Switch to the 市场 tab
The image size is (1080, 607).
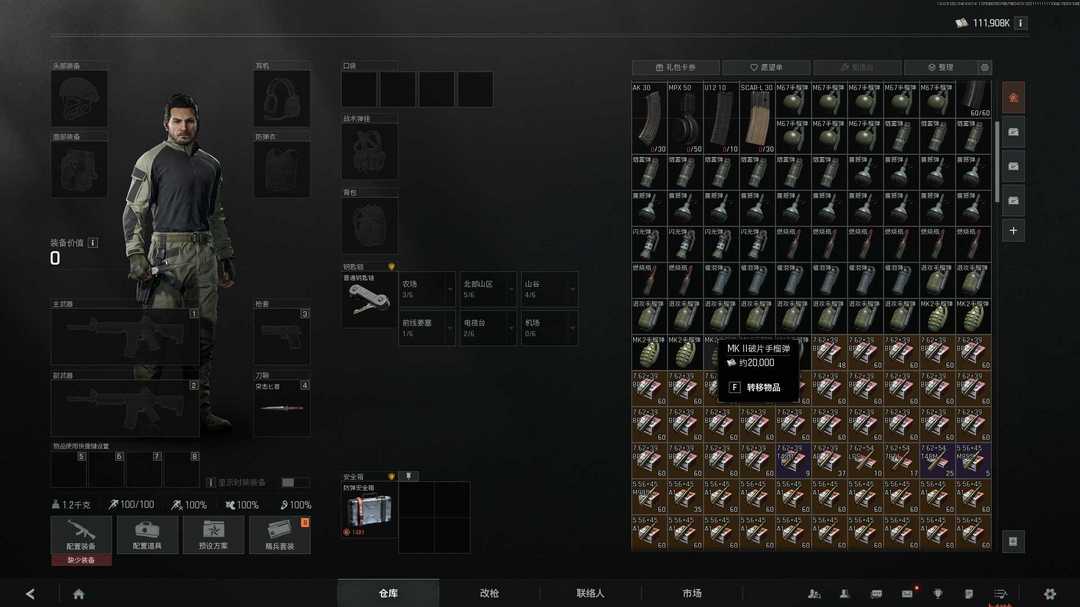(x=691, y=593)
